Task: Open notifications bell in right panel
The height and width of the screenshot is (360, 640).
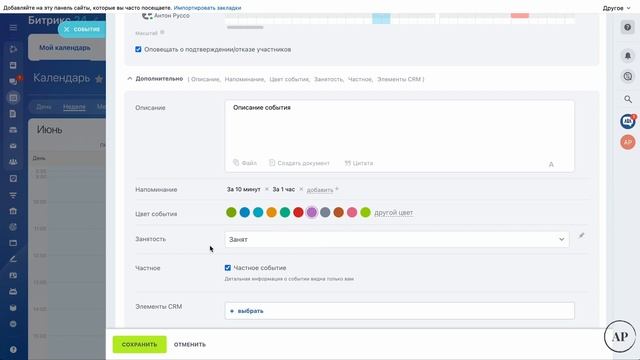Action: click(x=628, y=55)
